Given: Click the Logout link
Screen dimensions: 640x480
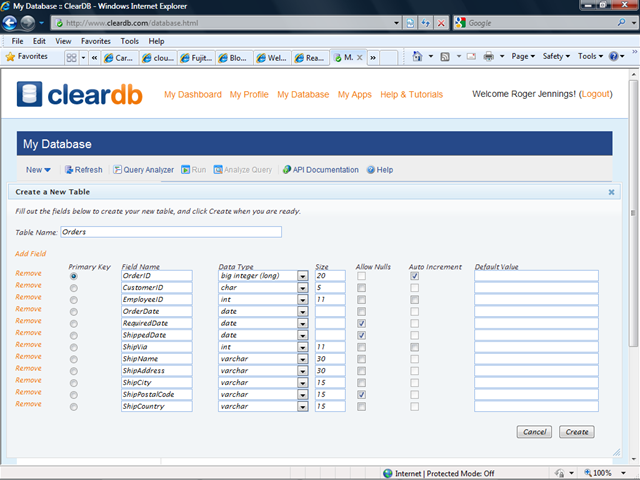Looking at the screenshot, I should (596, 94).
